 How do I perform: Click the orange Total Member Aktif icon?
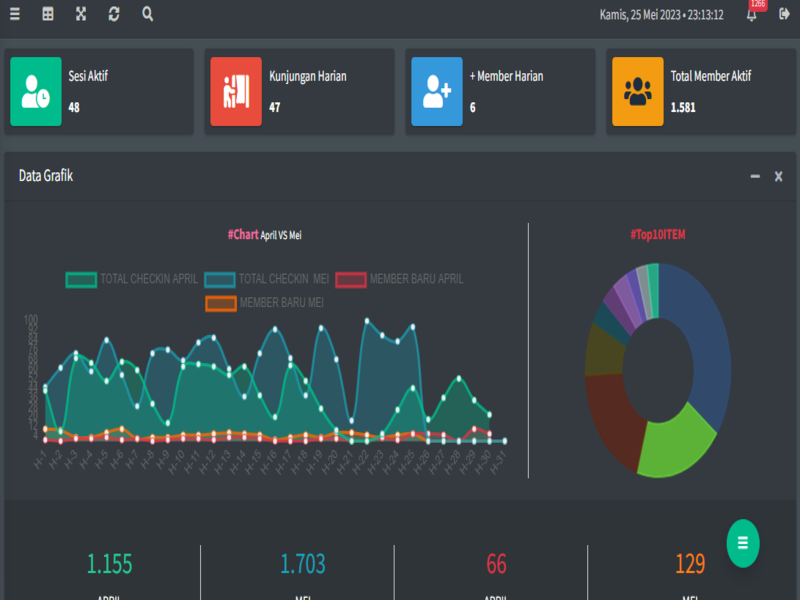(638, 91)
